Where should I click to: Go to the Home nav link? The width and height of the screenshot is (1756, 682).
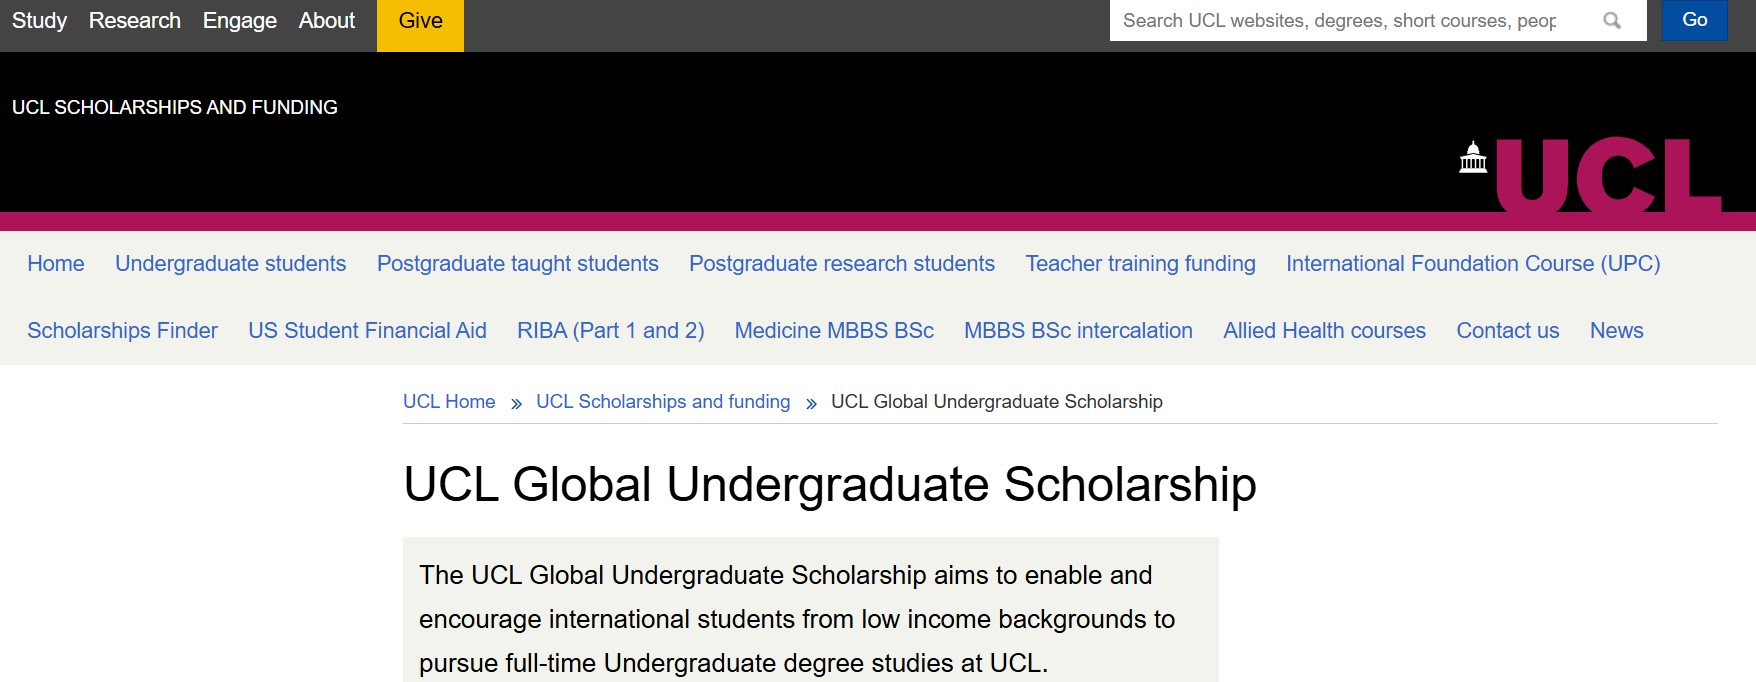(56, 264)
